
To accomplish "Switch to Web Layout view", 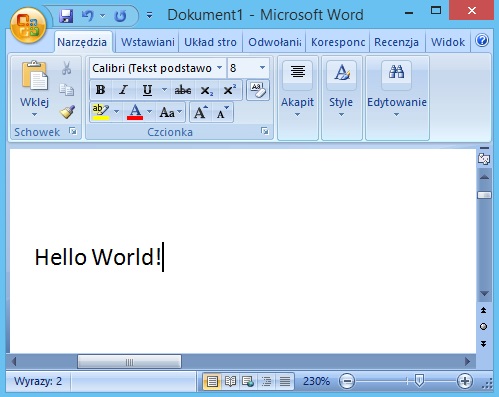I will pos(248,381).
